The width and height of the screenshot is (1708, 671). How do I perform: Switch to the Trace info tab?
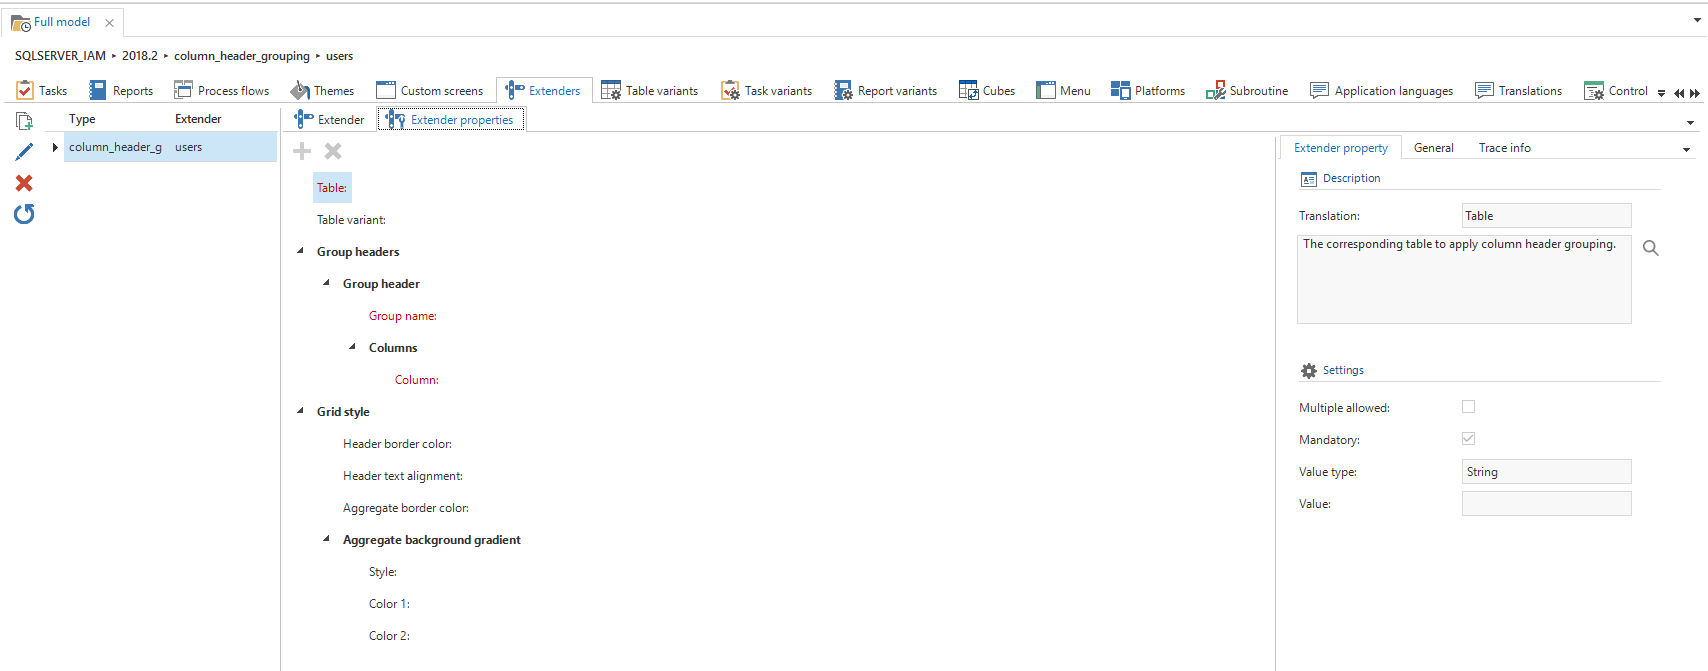click(1504, 148)
